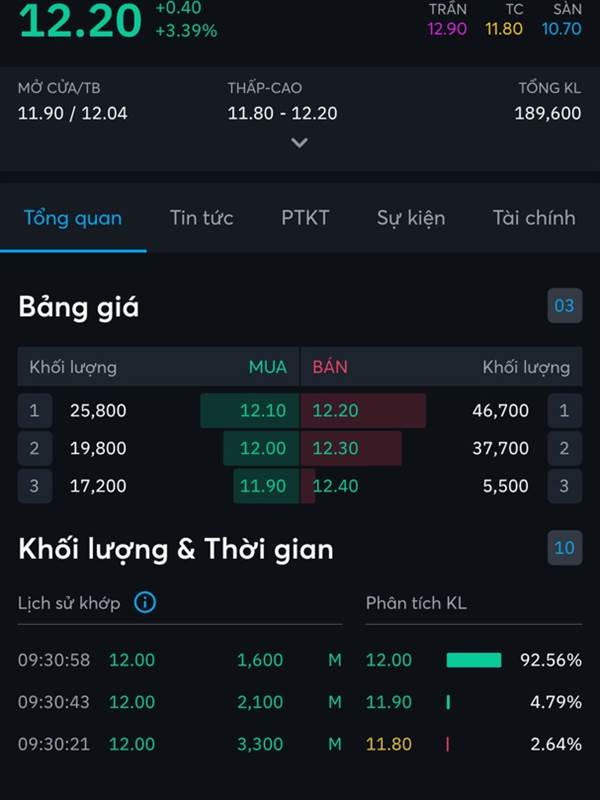Change Bảng giá depth using the 03 button
The height and width of the screenshot is (800, 600).
pyautogui.click(x=564, y=306)
